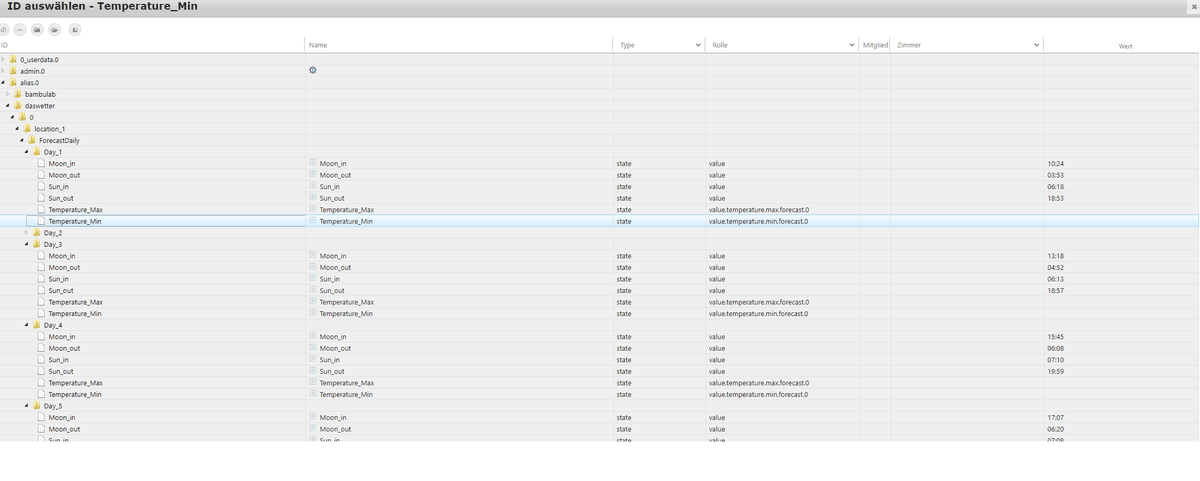Expand the admin.0 tree node
The height and width of the screenshot is (481, 1200).
click(x=3, y=71)
